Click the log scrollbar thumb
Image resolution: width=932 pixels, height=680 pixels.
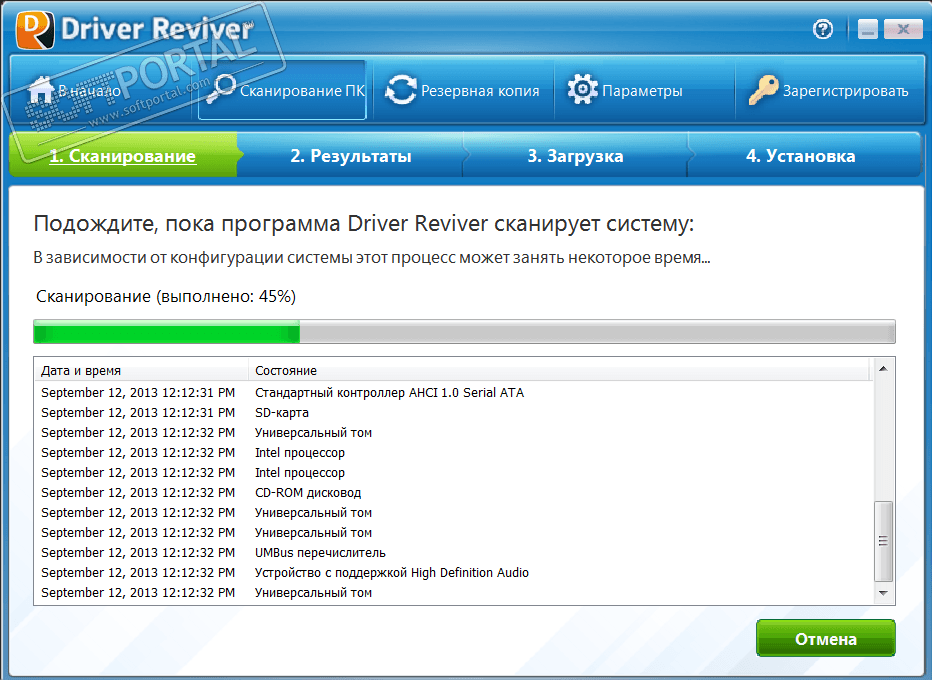[x=883, y=541]
